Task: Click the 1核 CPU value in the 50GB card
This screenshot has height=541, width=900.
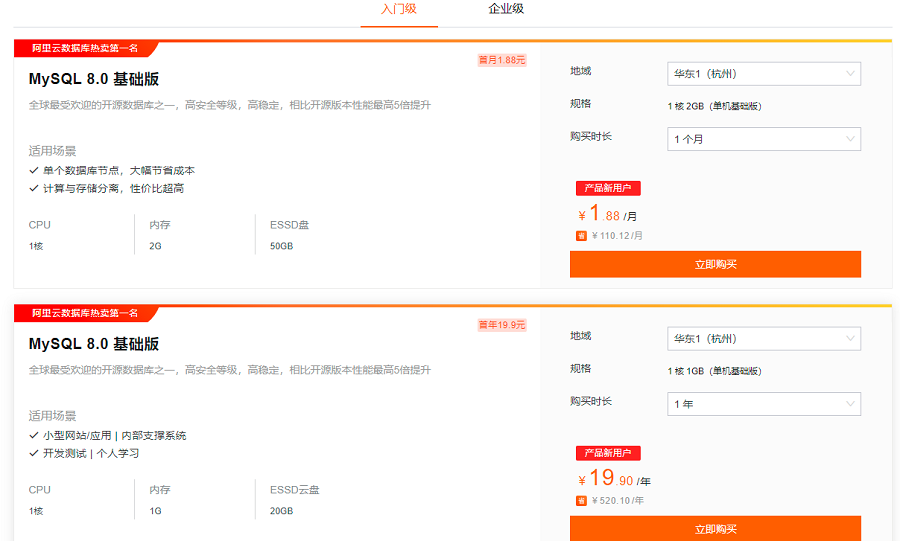Action: 36,246
